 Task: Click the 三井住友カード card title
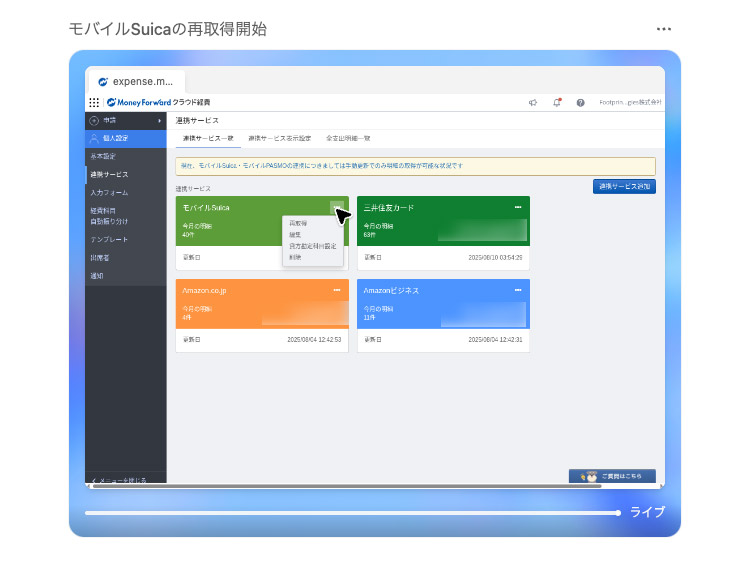[389, 208]
